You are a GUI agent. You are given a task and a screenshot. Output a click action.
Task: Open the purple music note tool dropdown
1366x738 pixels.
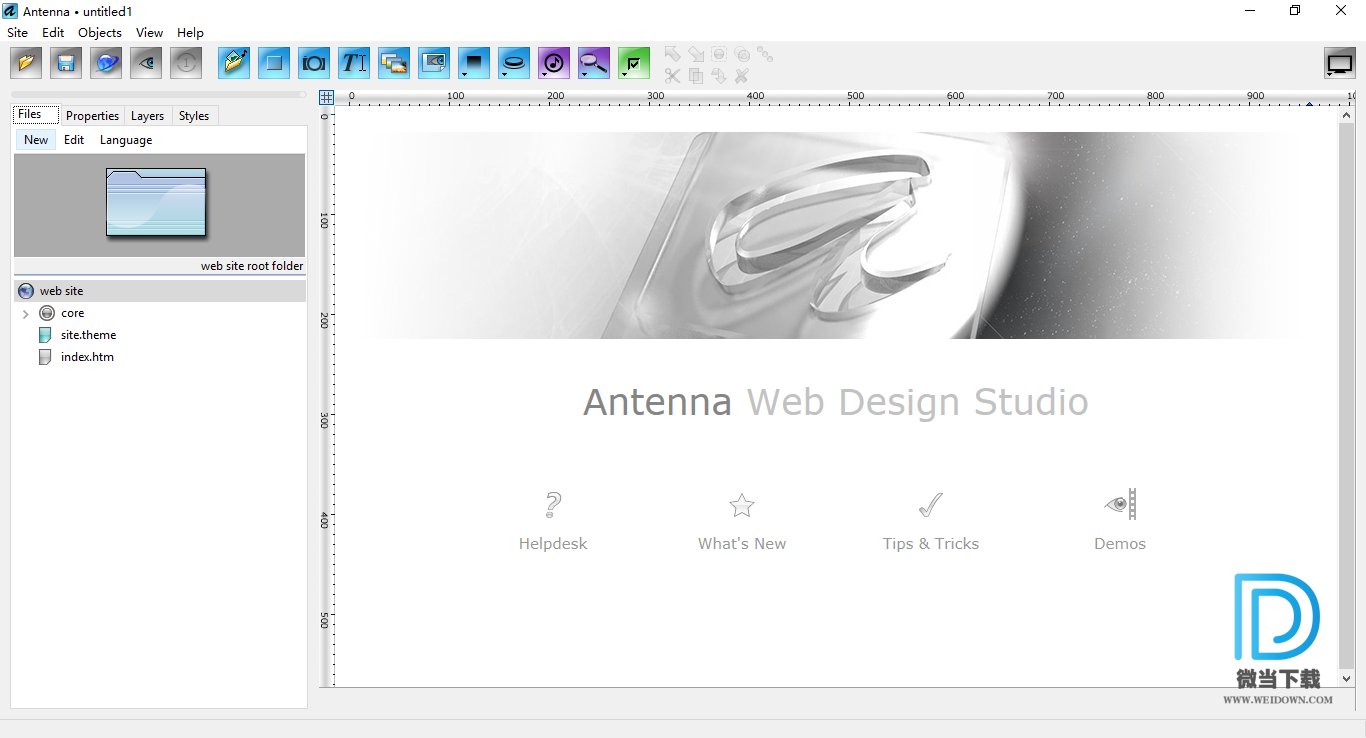click(x=554, y=63)
